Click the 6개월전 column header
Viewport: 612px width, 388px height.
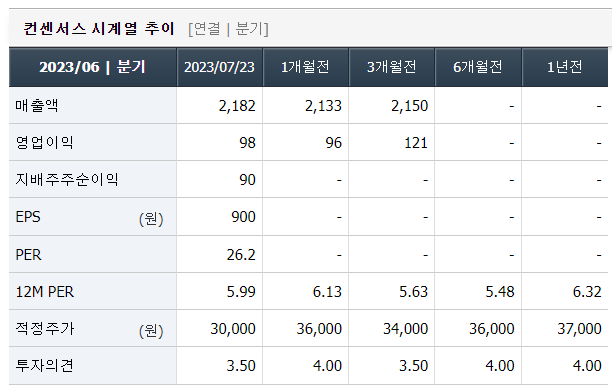tap(478, 67)
